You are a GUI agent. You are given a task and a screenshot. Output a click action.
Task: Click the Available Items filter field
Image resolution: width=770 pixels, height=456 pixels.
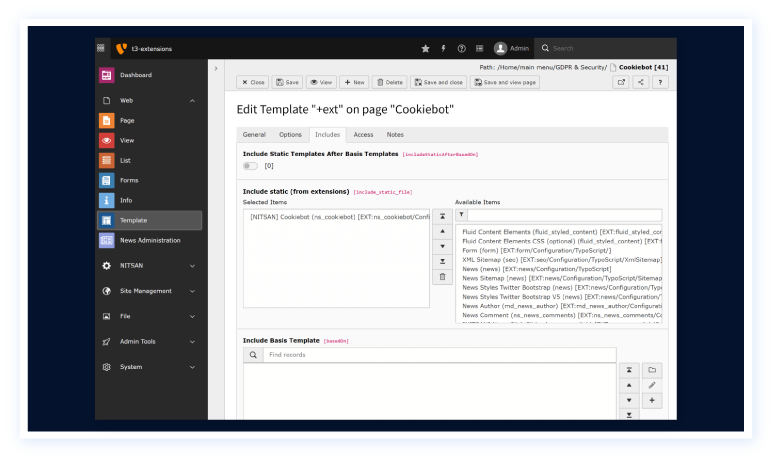coord(564,215)
